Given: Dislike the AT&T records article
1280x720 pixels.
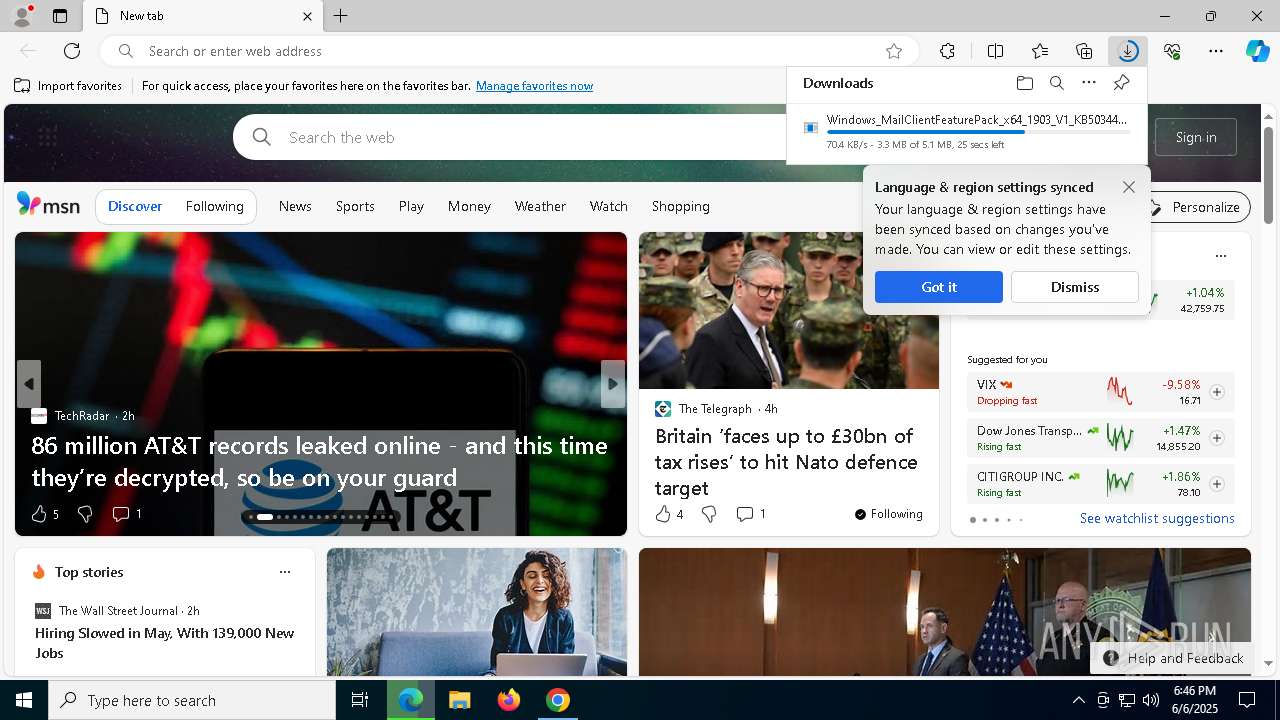Looking at the screenshot, I should click(x=85, y=514).
